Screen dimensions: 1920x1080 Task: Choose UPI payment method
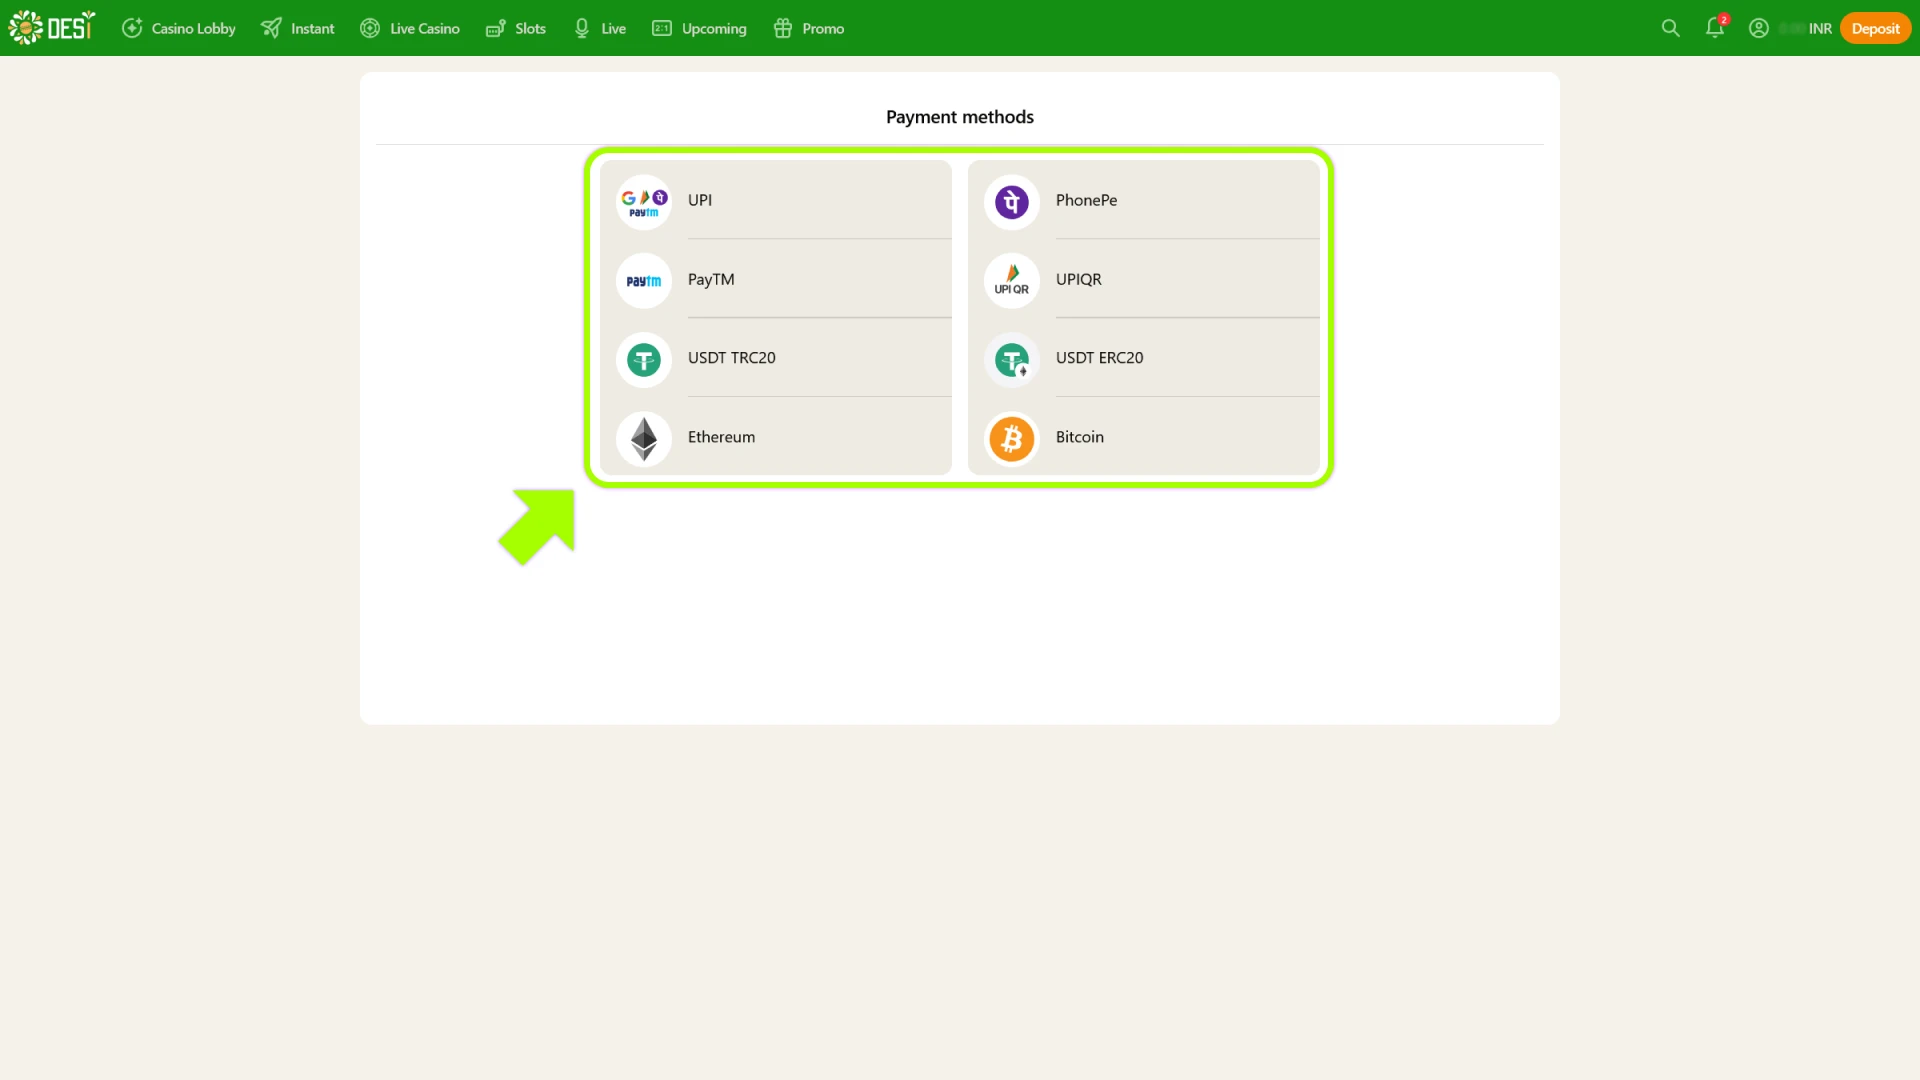coord(700,200)
